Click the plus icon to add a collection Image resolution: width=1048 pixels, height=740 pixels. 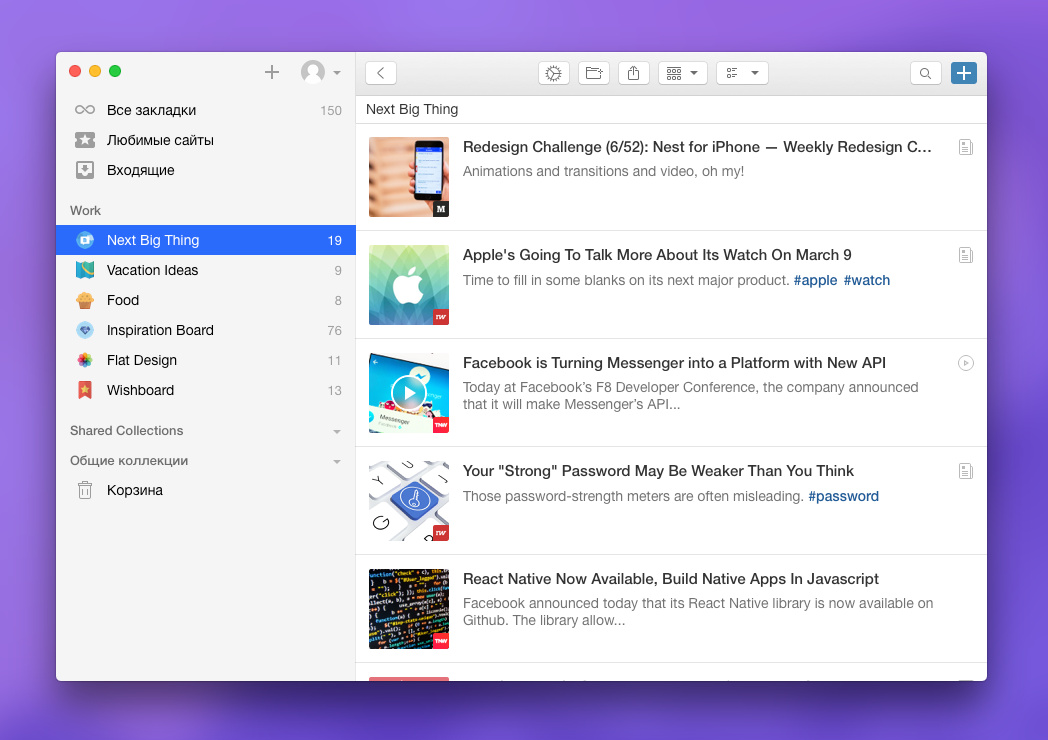[x=271, y=72]
